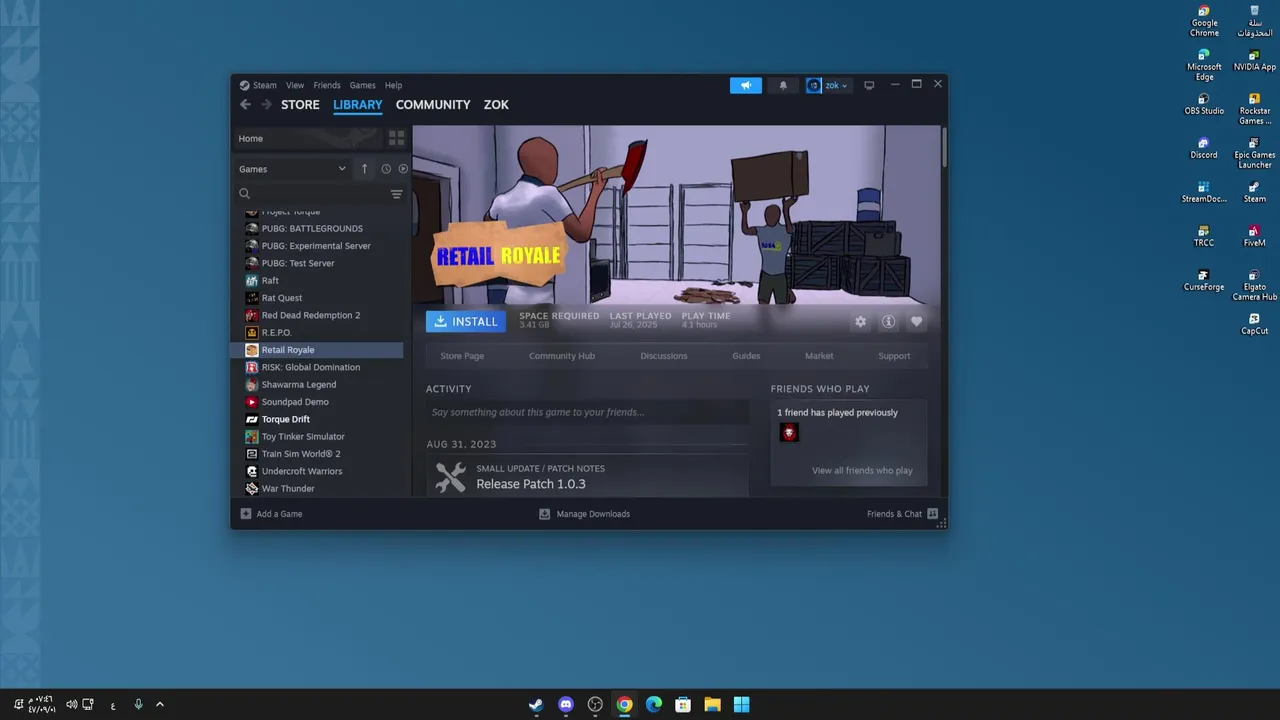Open the Games menu
The width and height of the screenshot is (1280, 720).
[362, 85]
